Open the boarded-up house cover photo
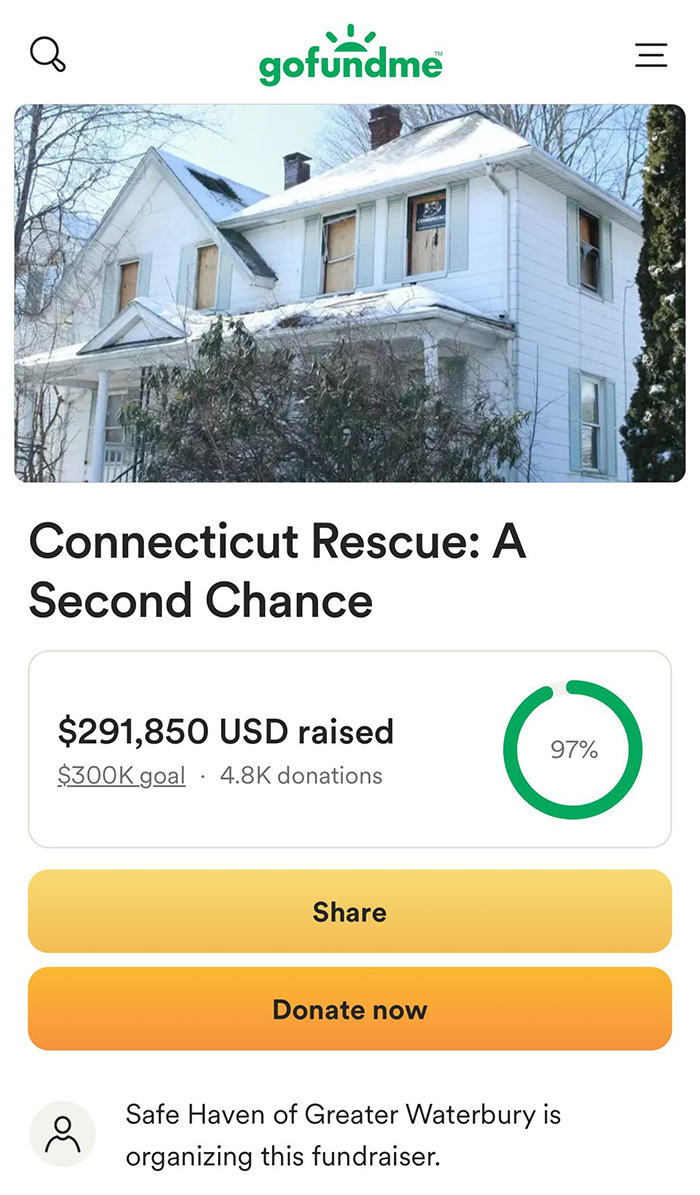 pyautogui.click(x=350, y=290)
